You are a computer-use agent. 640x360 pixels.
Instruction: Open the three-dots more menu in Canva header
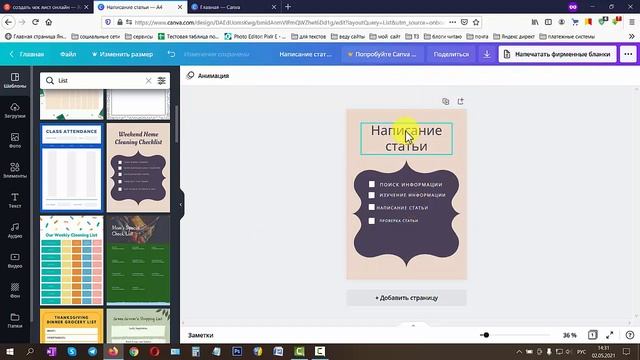click(x=628, y=54)
